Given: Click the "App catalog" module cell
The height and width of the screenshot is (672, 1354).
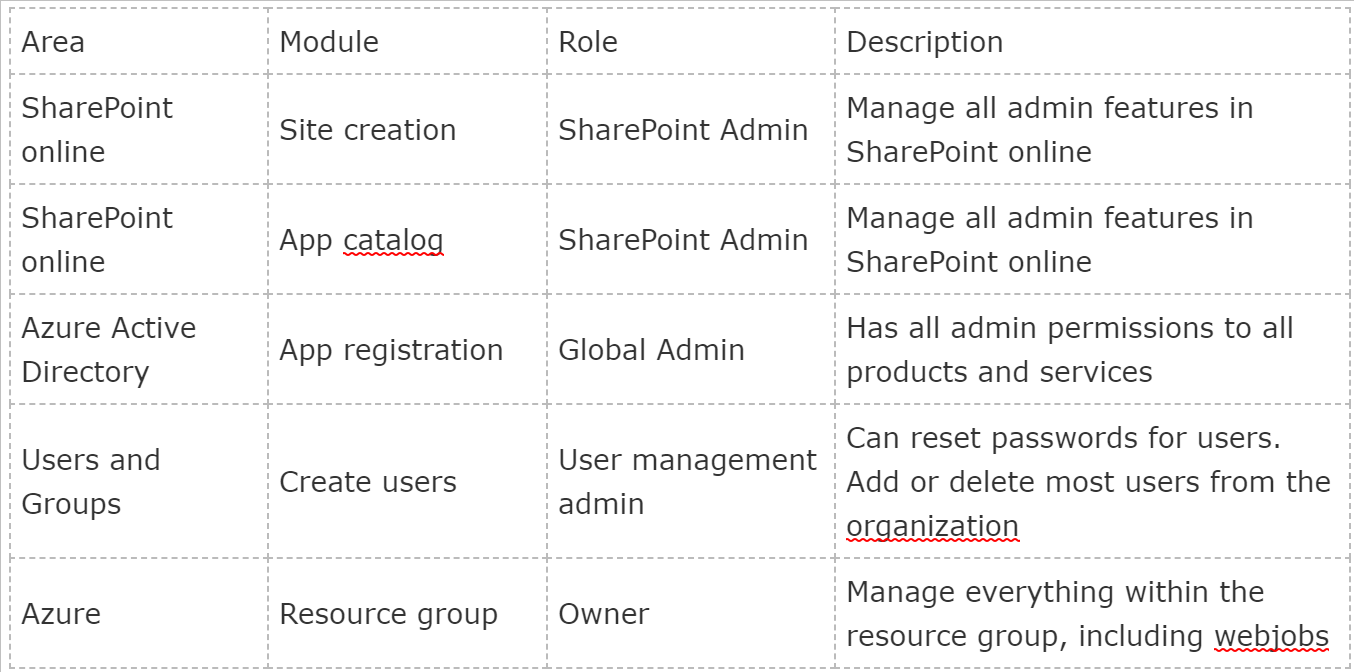Looking at the screenshot, I should pyautogui.click(x=407, y=240).
